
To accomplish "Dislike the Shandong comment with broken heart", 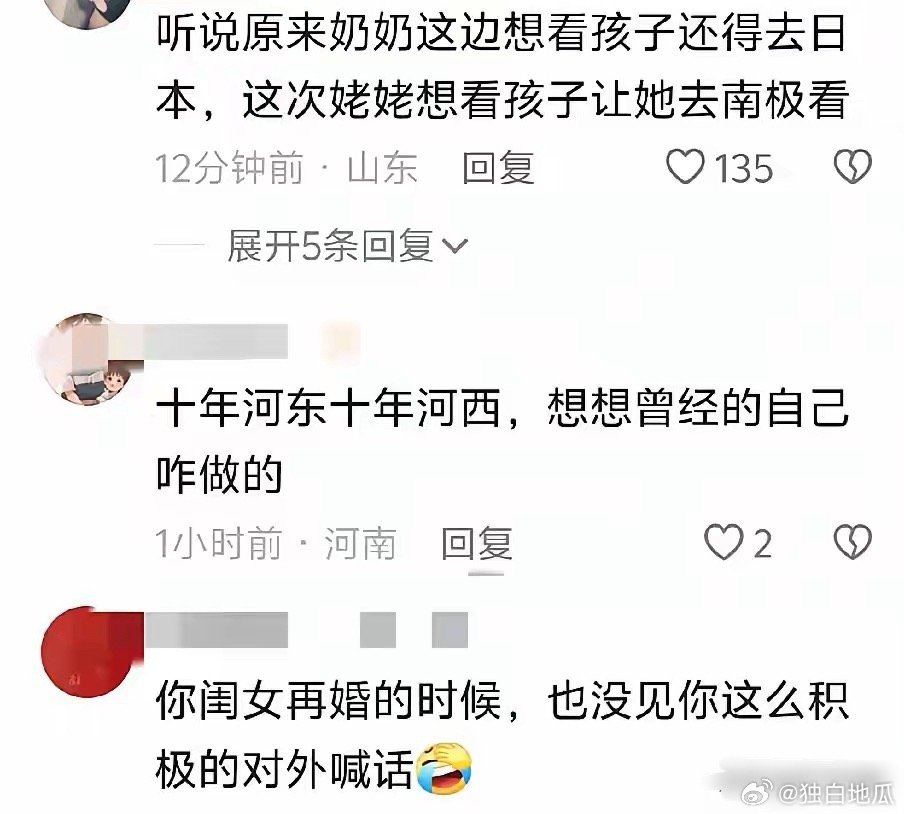I will 853,167.
